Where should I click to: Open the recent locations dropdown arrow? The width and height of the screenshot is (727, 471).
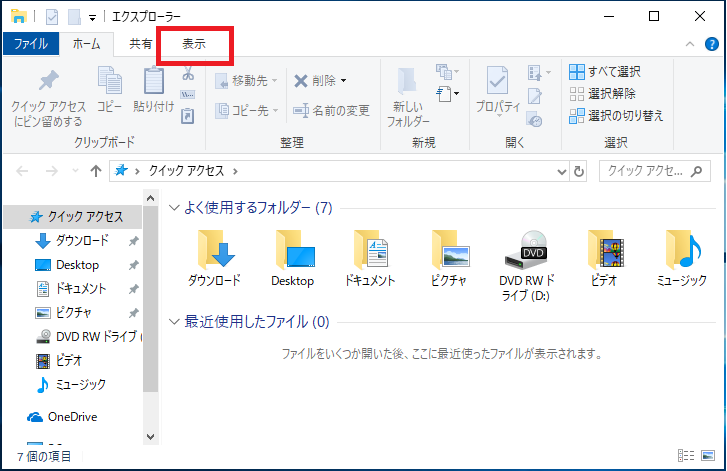click(x=76, y=171)
